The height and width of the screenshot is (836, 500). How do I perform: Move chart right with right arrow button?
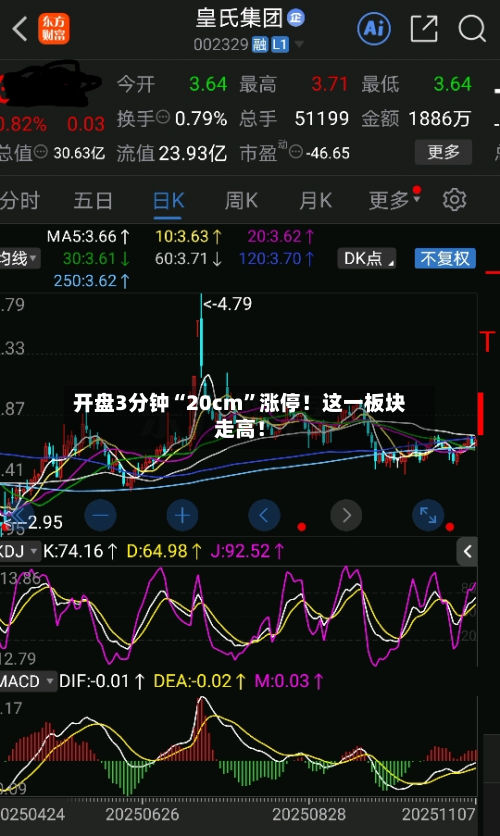tap(346, 515)
